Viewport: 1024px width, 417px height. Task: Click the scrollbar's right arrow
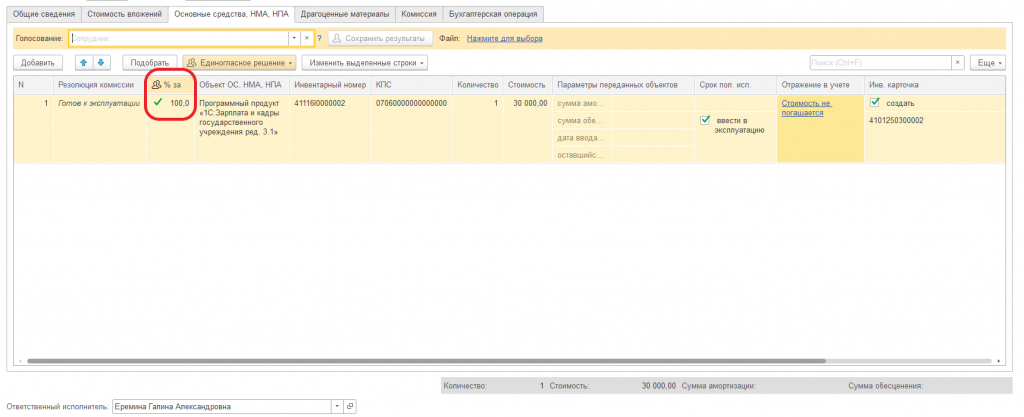point(1000,360)
